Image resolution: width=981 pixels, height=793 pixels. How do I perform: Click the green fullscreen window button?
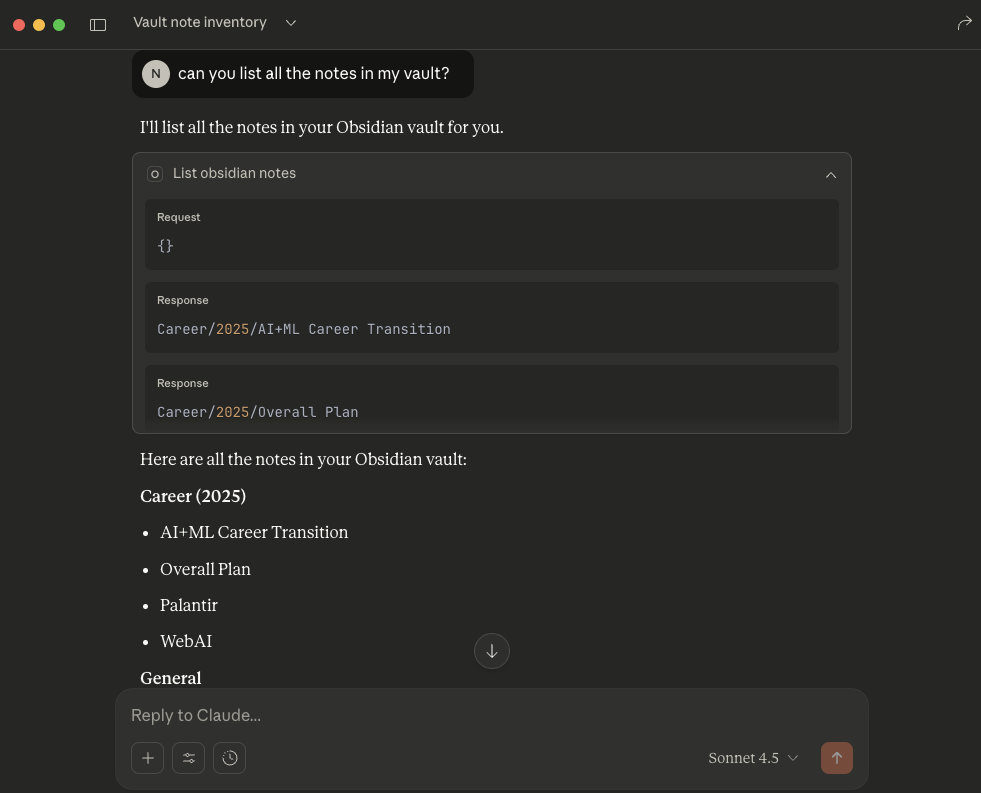(59, 25)
